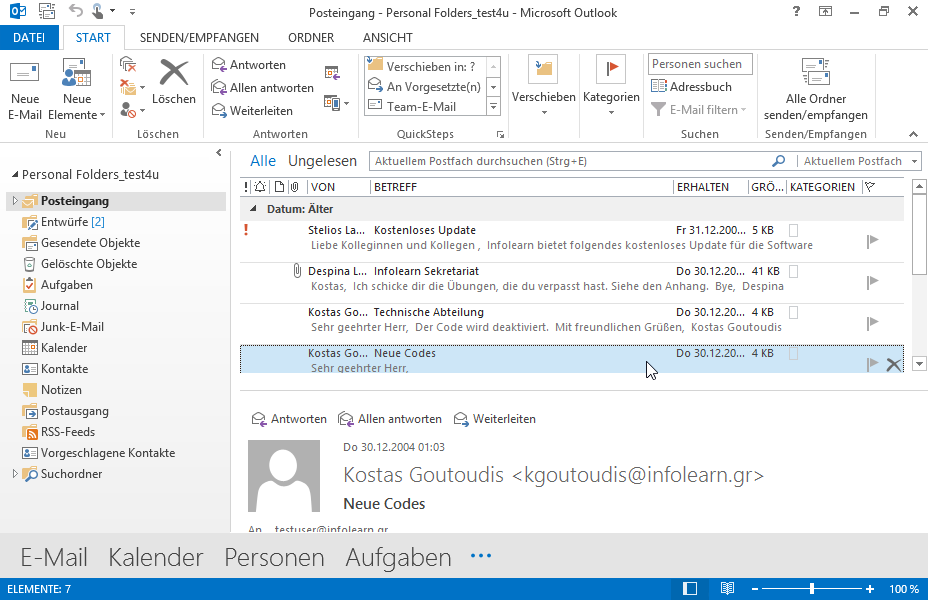
Task: Toggle category box for Technische Abteilung email
Action: (794, 312)
